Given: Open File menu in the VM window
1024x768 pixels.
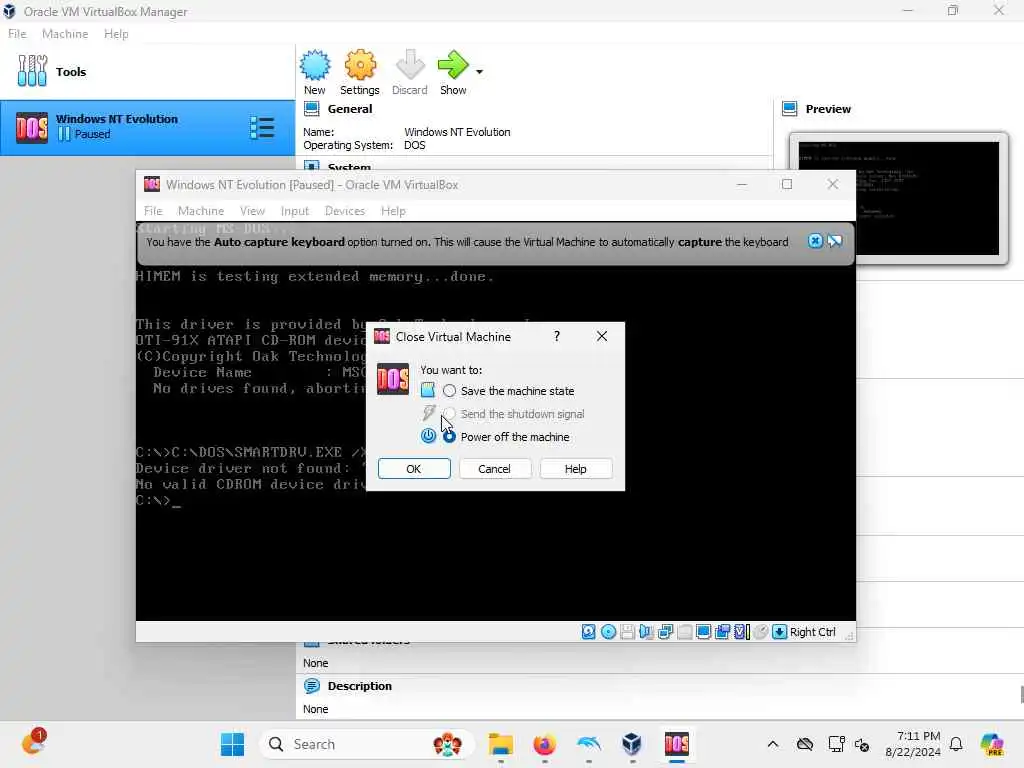Looking at the screenshot, I should 153,211.
